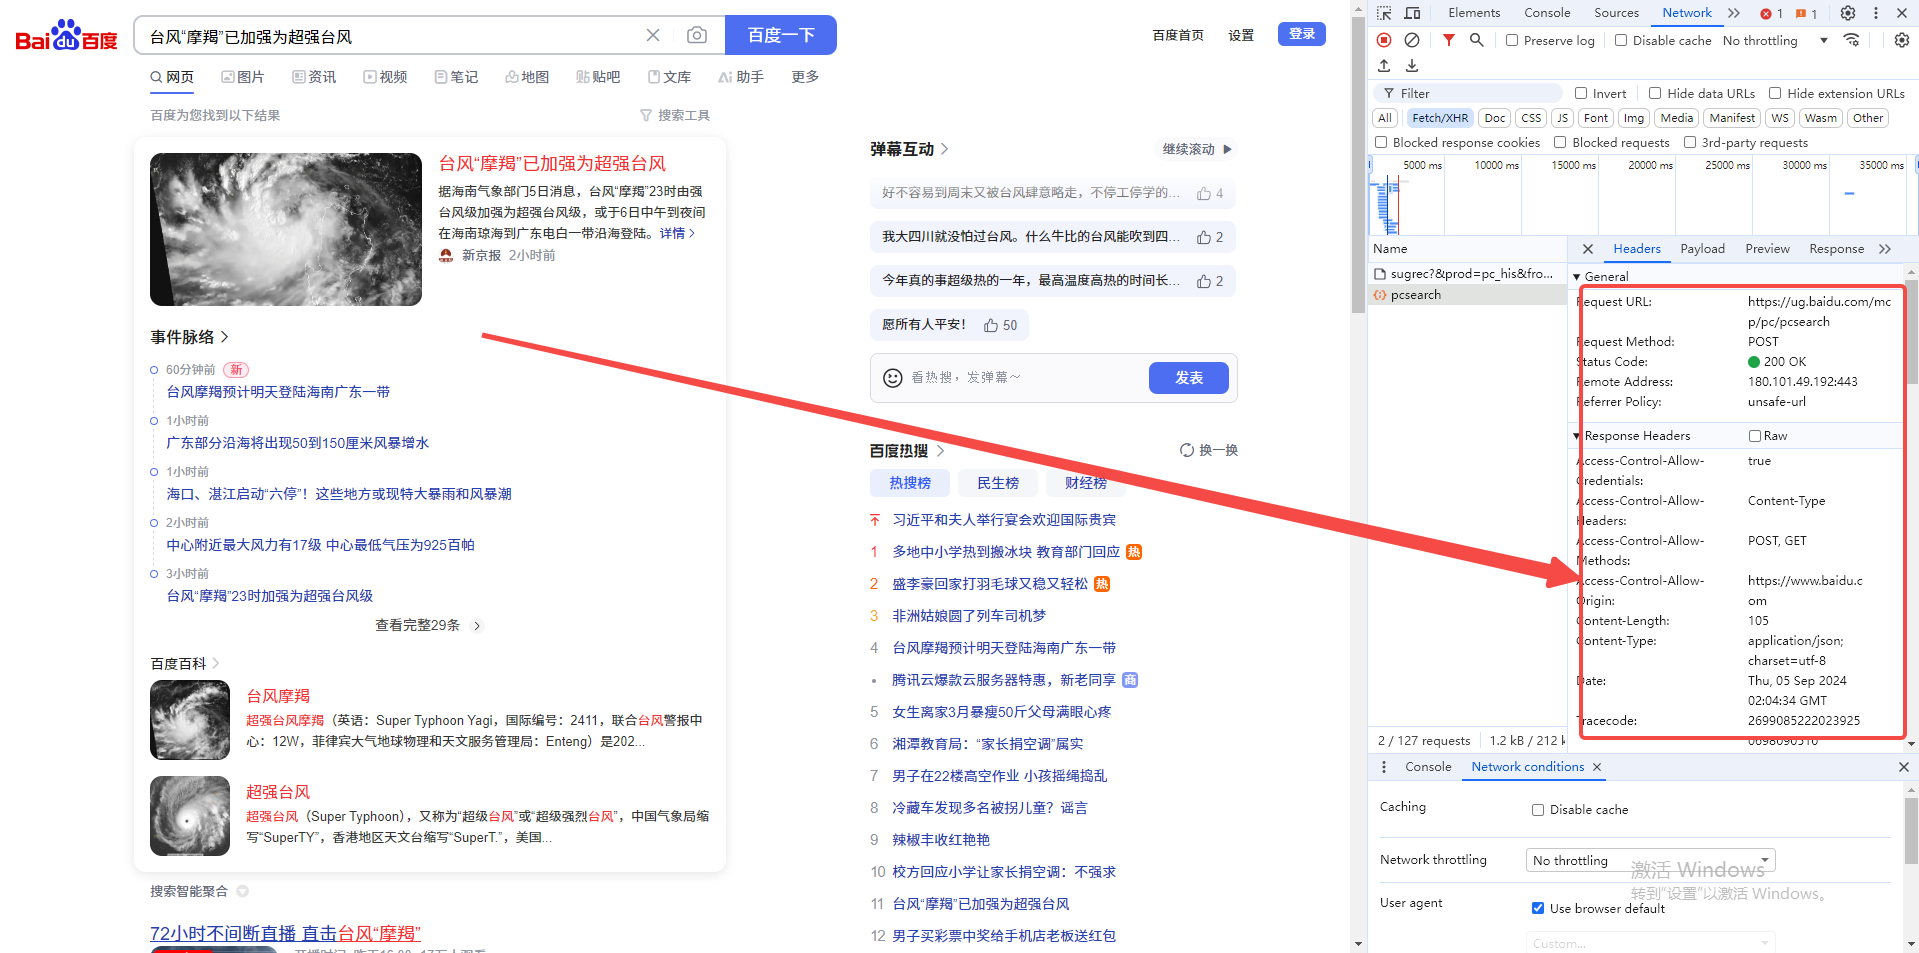1919x953 pixels.
Task: Check 3rd-party requests
Action: tap(1690, 142)
